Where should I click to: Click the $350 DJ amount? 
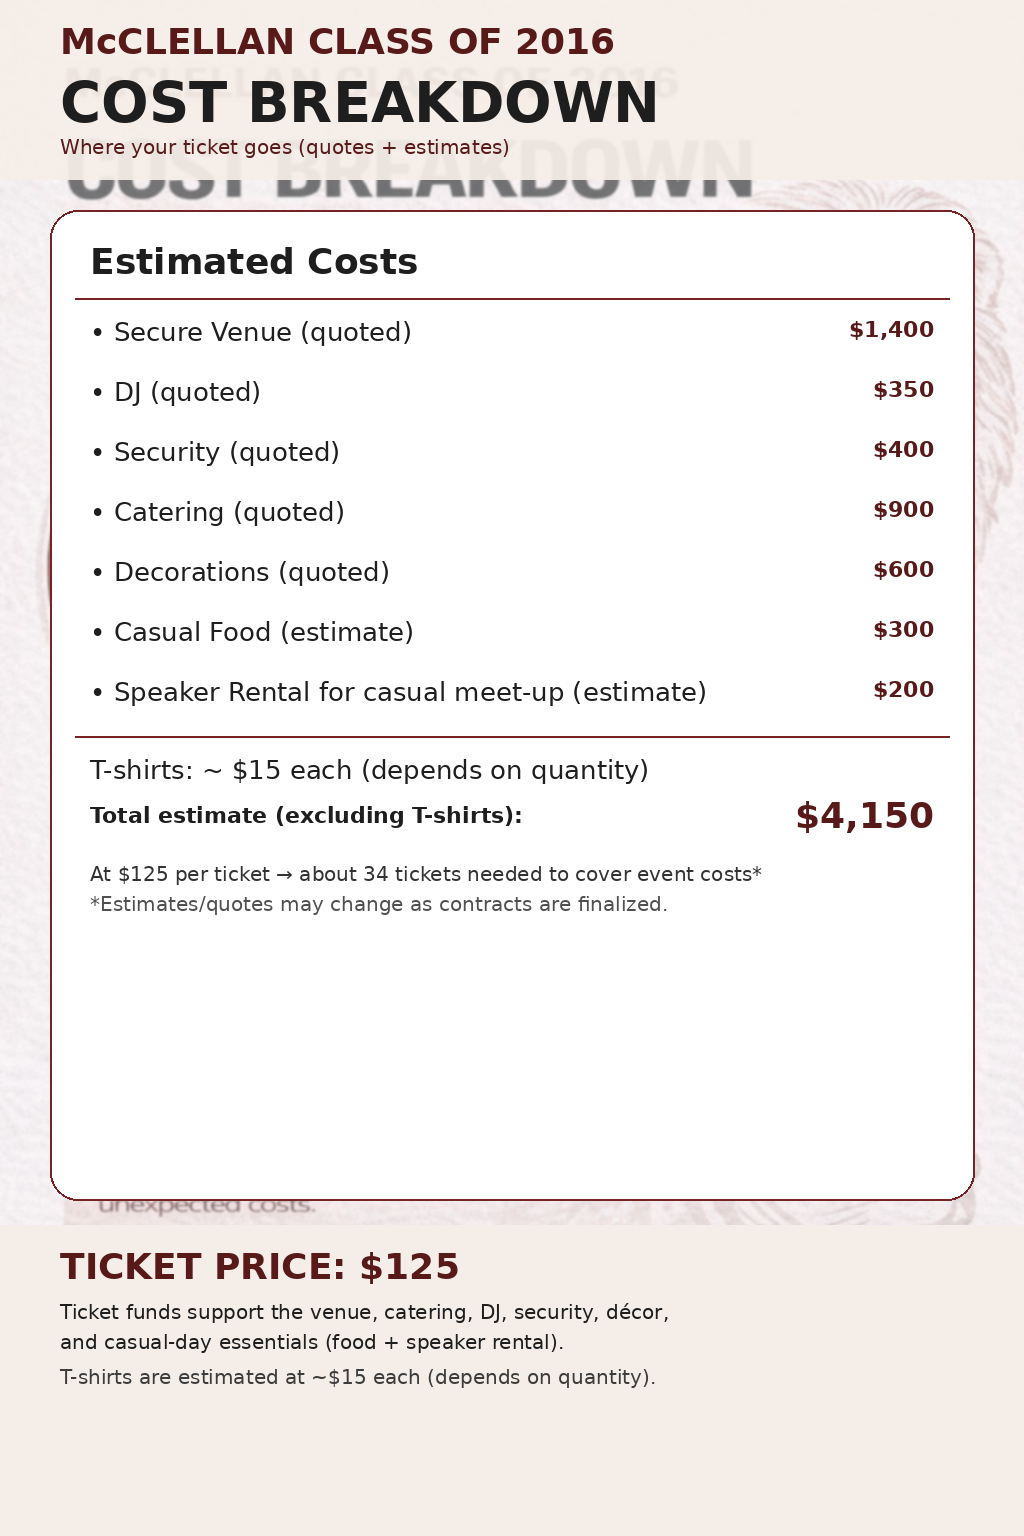[x=903, y=390]
